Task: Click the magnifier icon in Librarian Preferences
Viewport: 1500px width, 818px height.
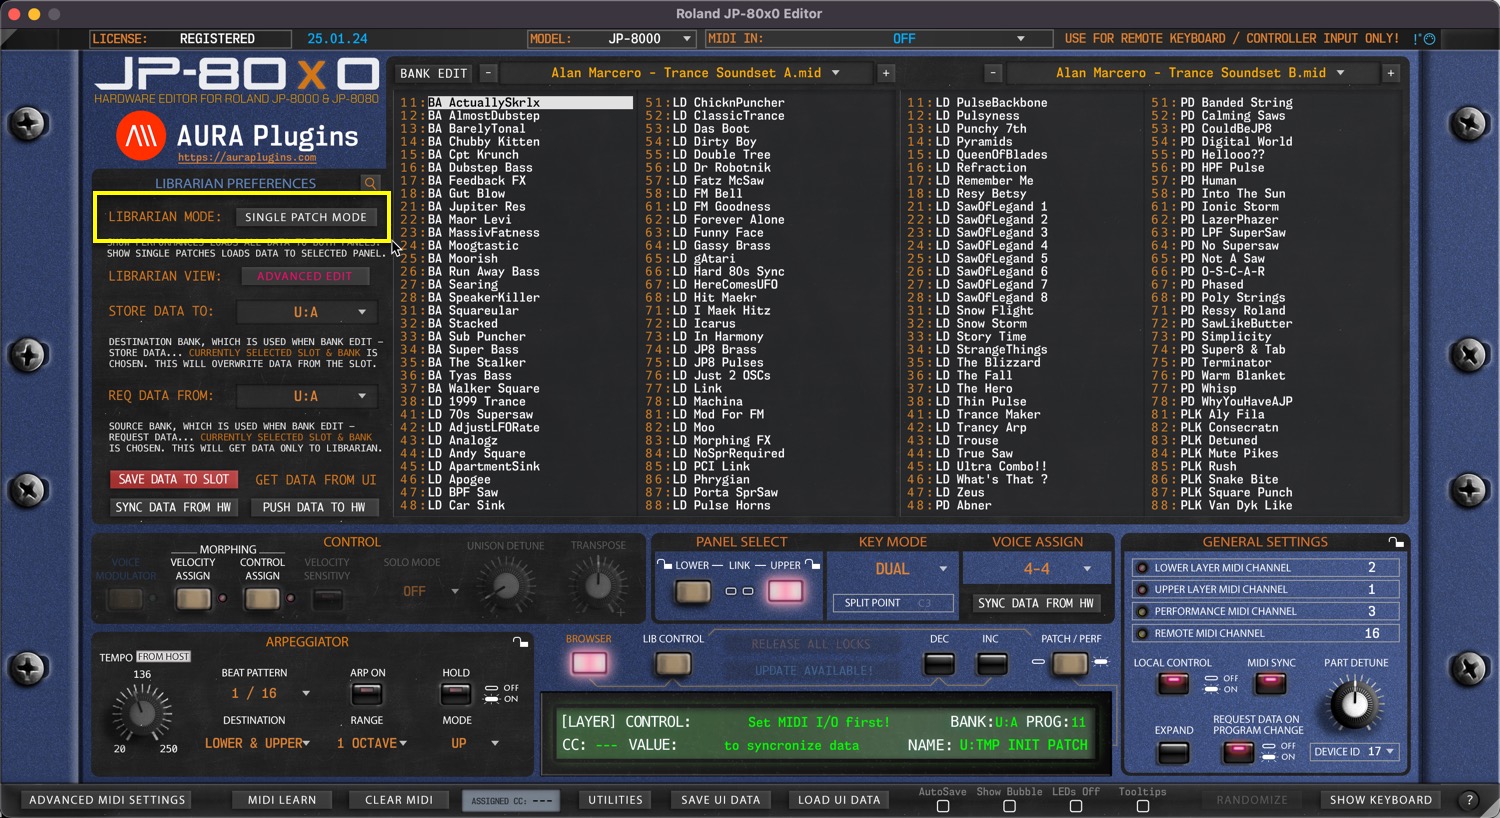Action: click(x=369, y=183)
